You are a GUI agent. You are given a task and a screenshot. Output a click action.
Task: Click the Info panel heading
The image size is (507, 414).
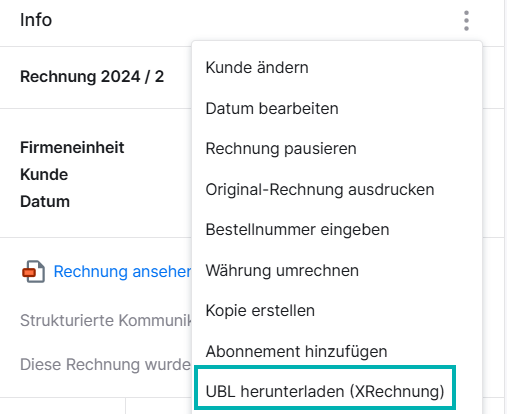point(36,20)
